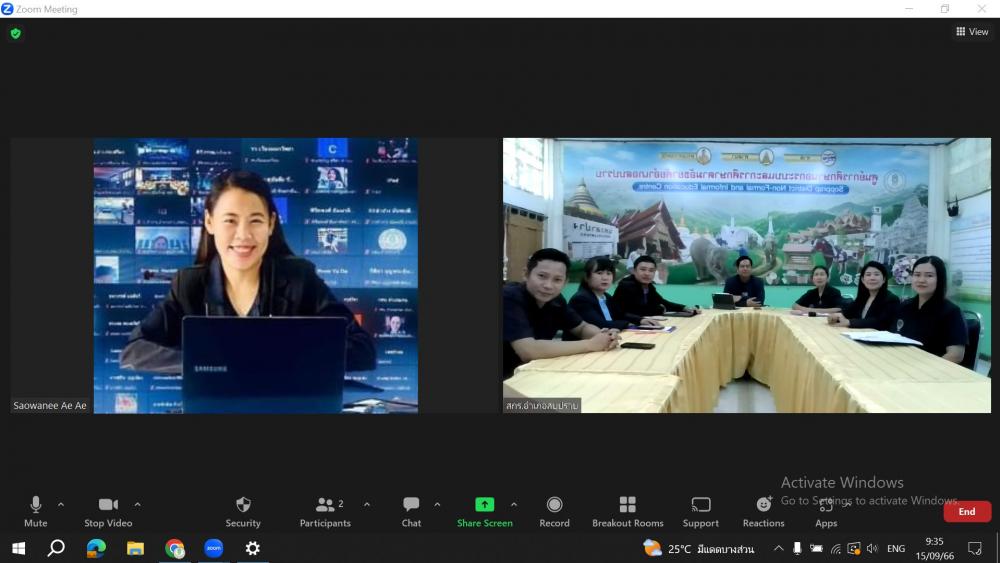Click the battery tray icon
Image resolution: width=1000 pixels, height=563 pixels.
[816, 548]
